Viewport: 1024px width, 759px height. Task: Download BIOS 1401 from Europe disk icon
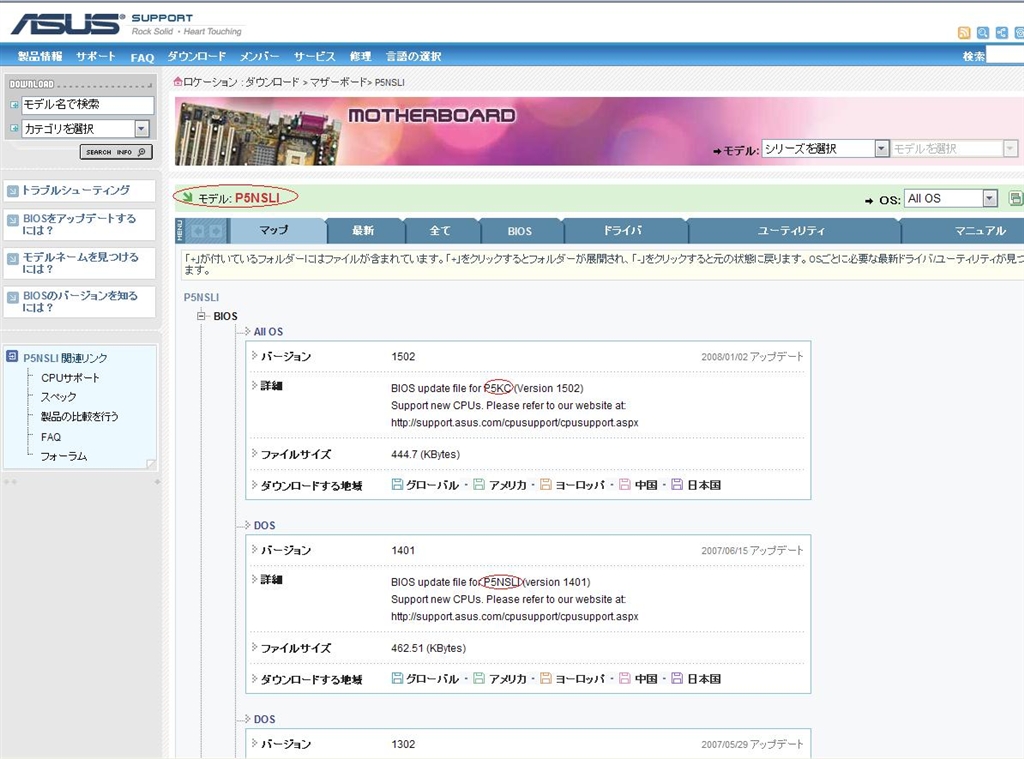coord(545,678)
